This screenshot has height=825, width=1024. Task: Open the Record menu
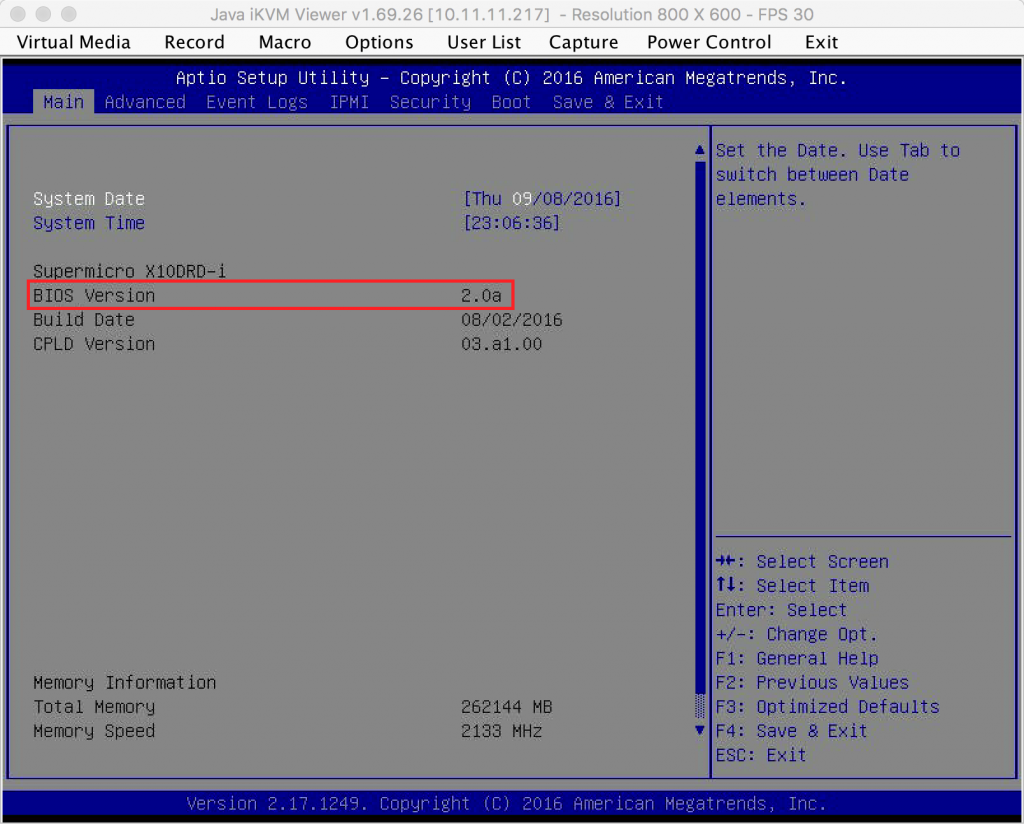194,42
